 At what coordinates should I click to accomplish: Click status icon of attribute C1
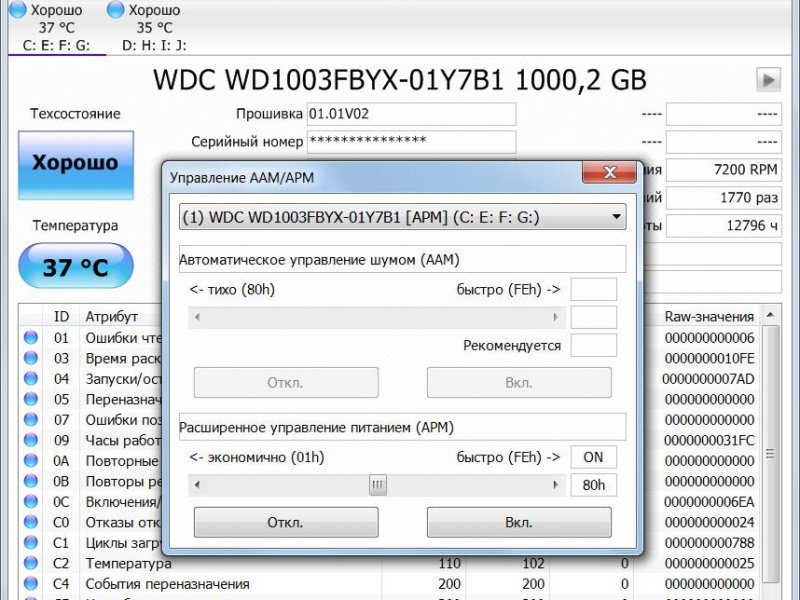(x=31, y=542)
